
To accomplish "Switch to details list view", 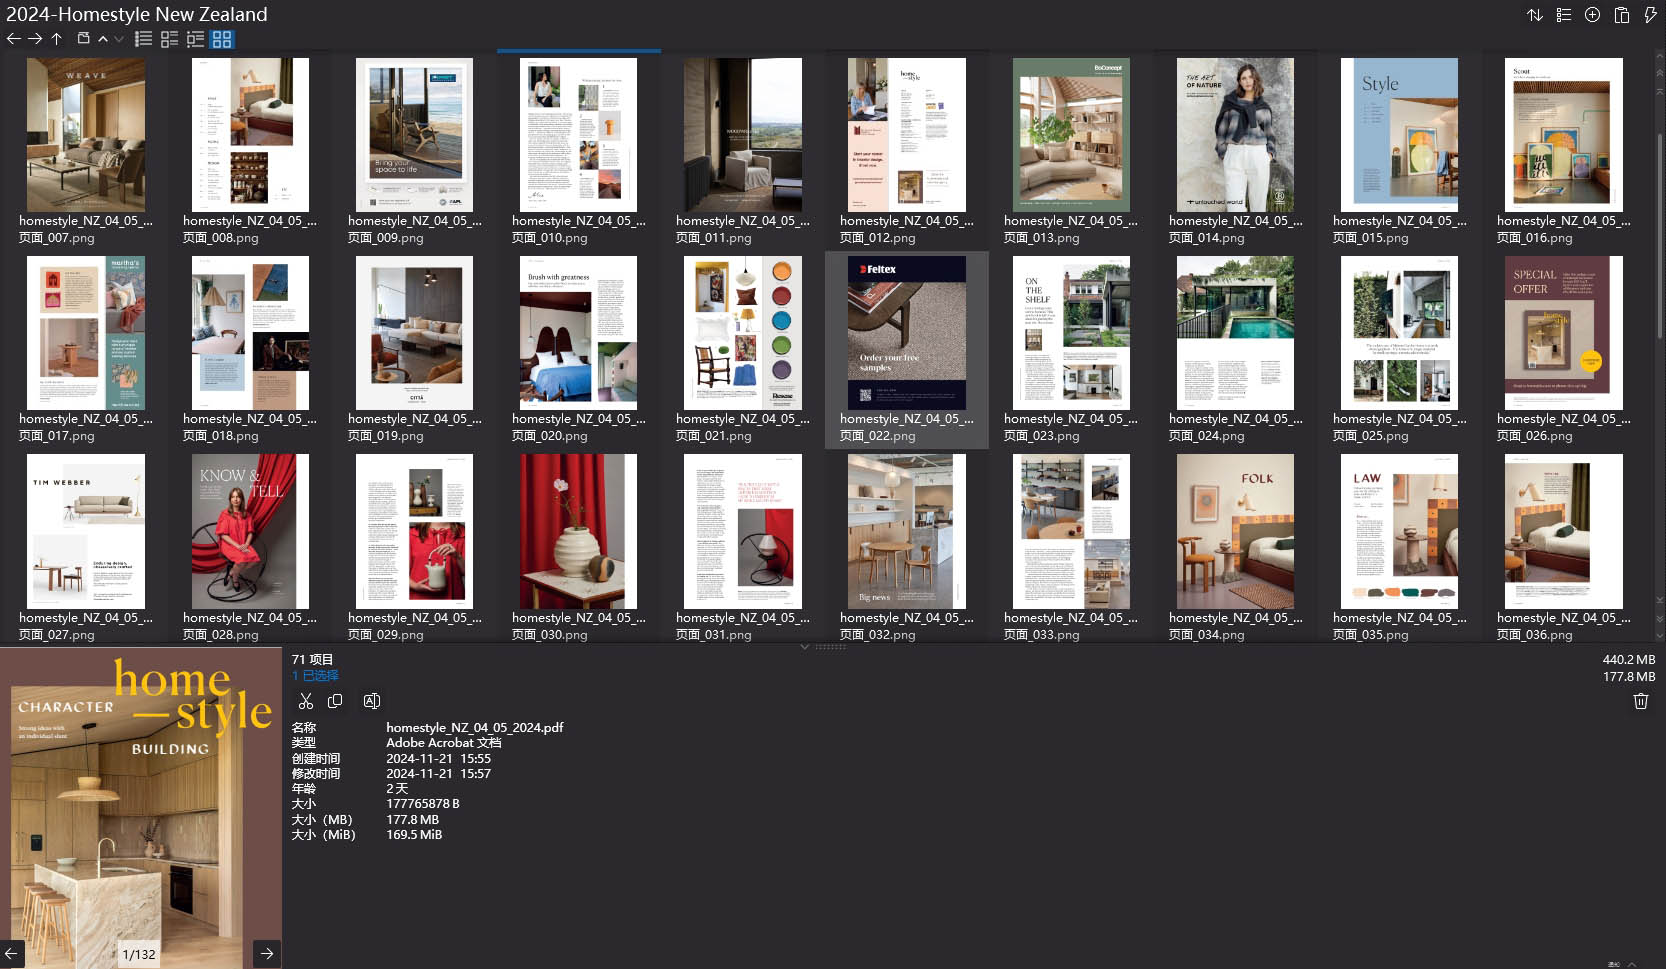I will click(x=170, y=39).
